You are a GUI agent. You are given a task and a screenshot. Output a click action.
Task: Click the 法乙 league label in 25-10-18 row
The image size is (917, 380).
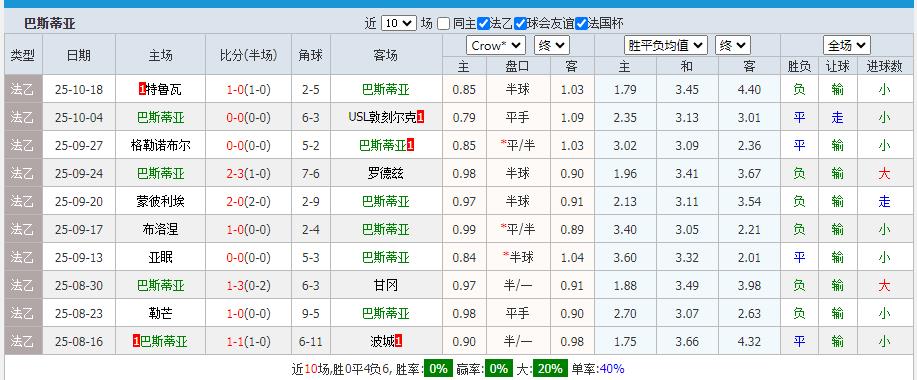coord(23,89)
